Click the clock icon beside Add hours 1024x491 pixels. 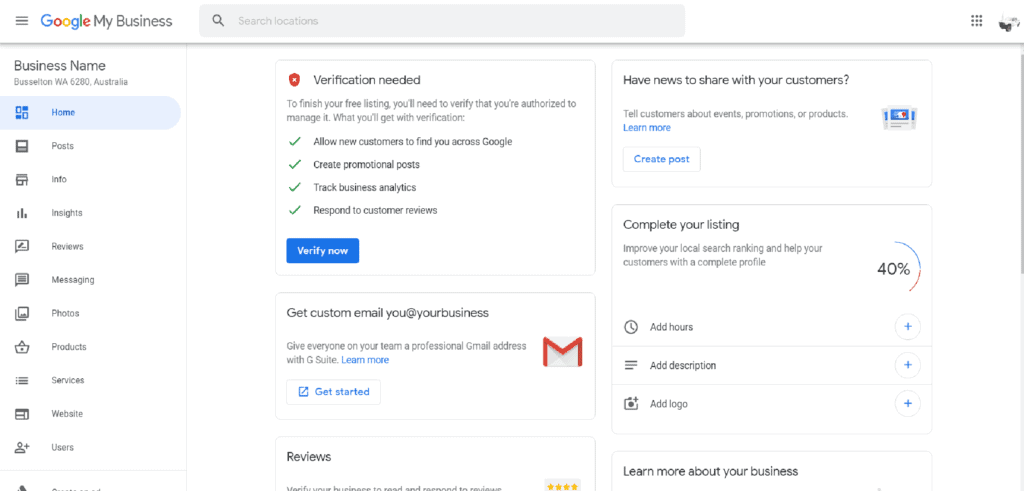631,327
